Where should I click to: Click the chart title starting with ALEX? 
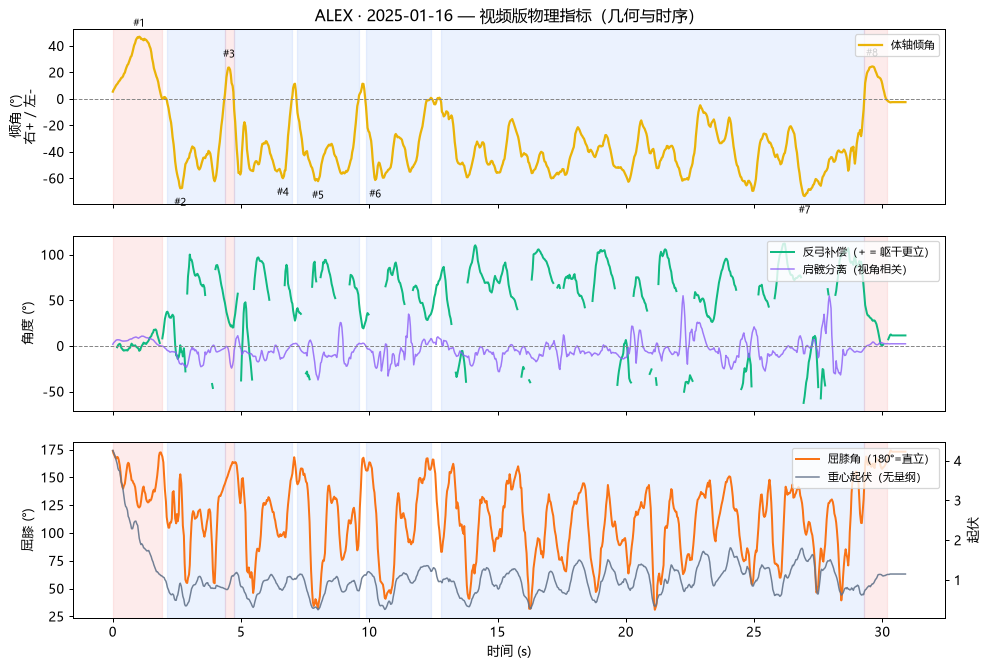[x=504, y=16]
